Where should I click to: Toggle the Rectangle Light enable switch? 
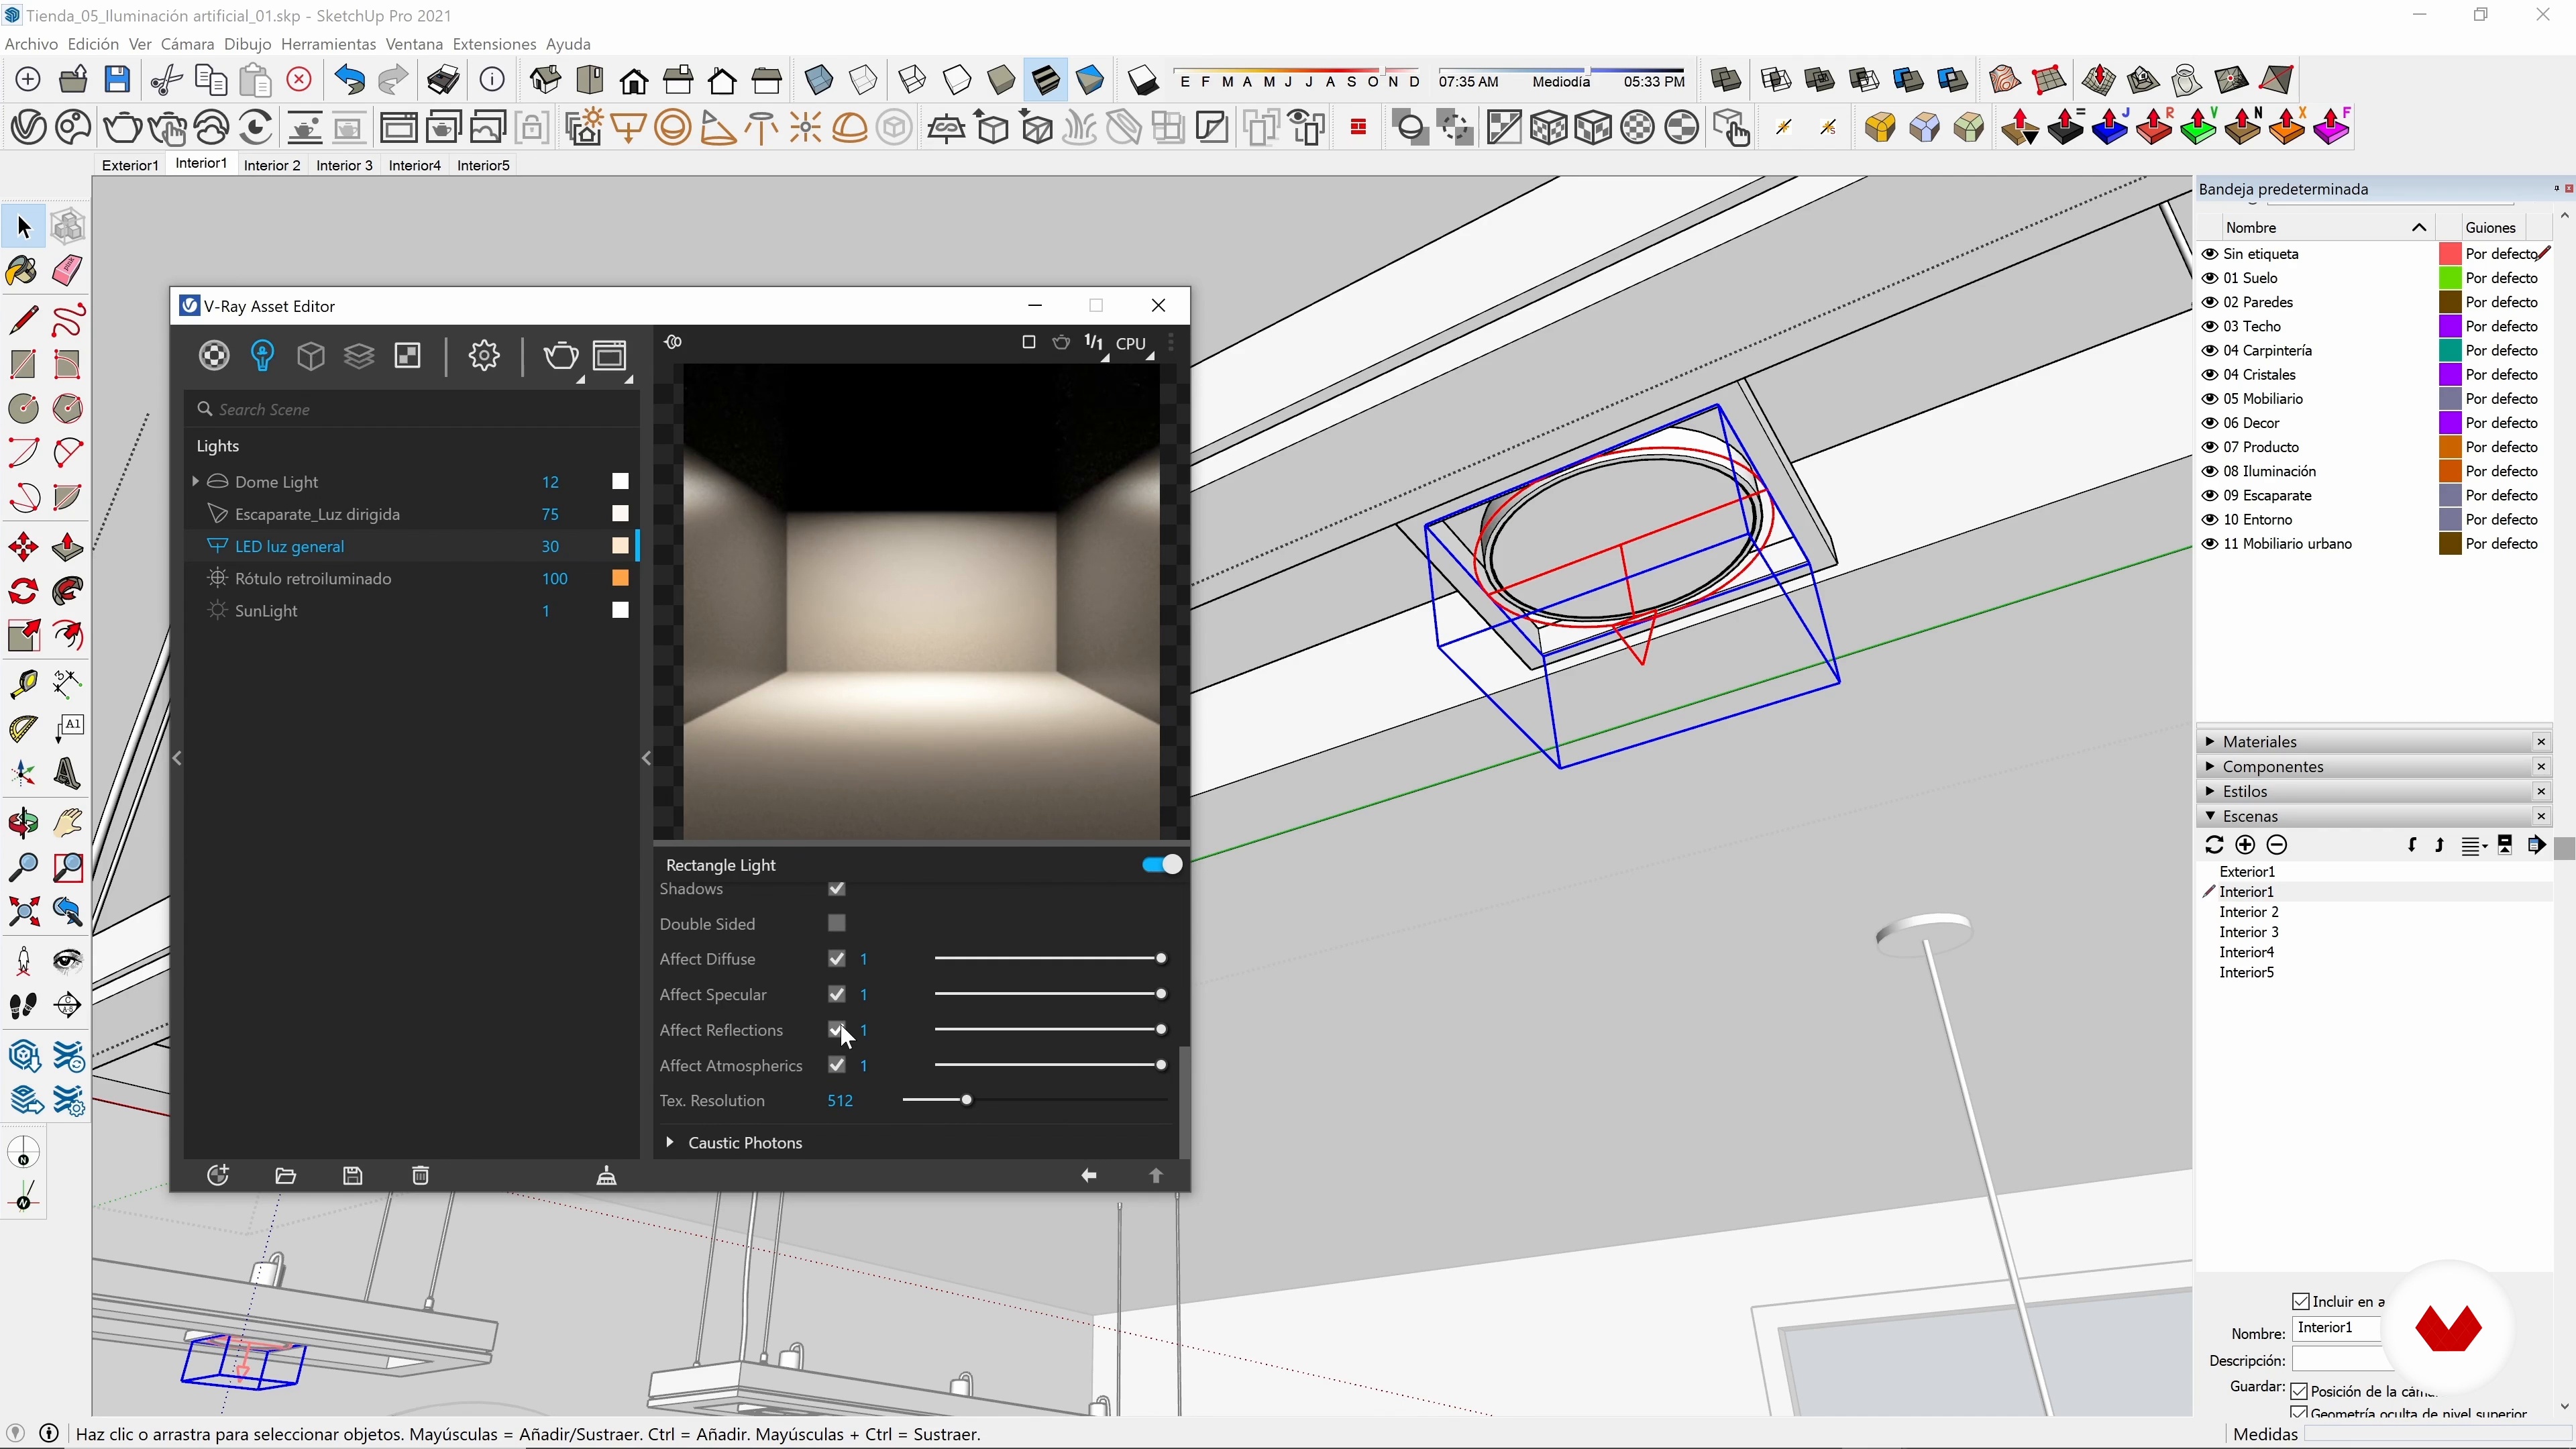[x=1162, y=864]
